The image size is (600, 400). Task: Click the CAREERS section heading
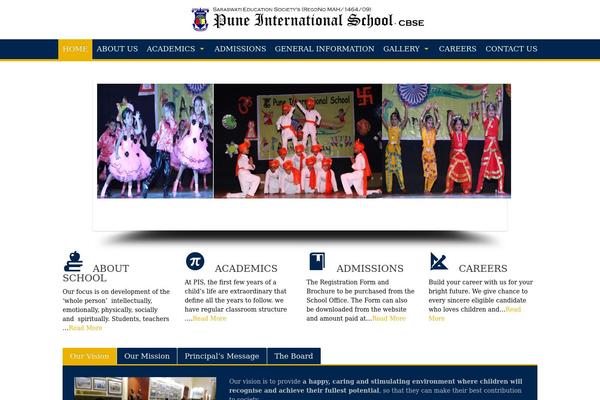[x=483, y=268]
